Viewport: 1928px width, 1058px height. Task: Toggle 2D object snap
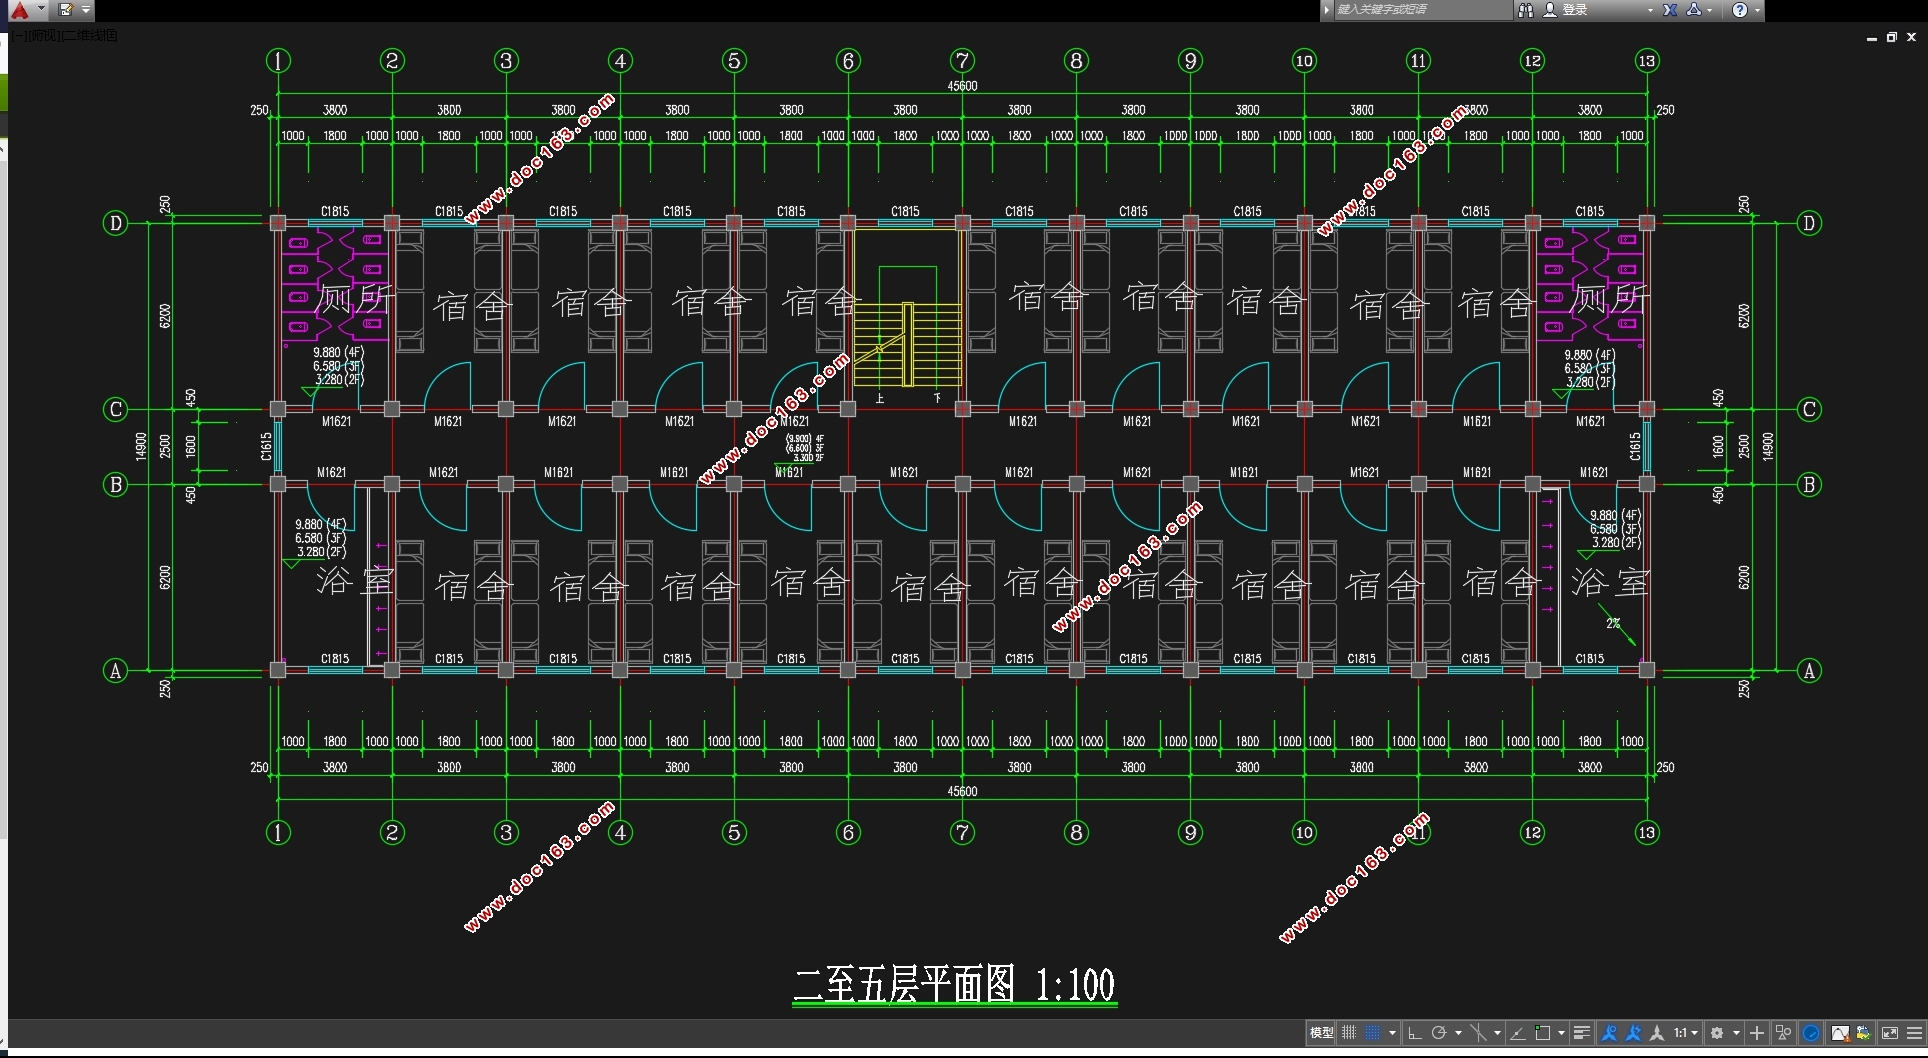click(x=1543, y=1033)
